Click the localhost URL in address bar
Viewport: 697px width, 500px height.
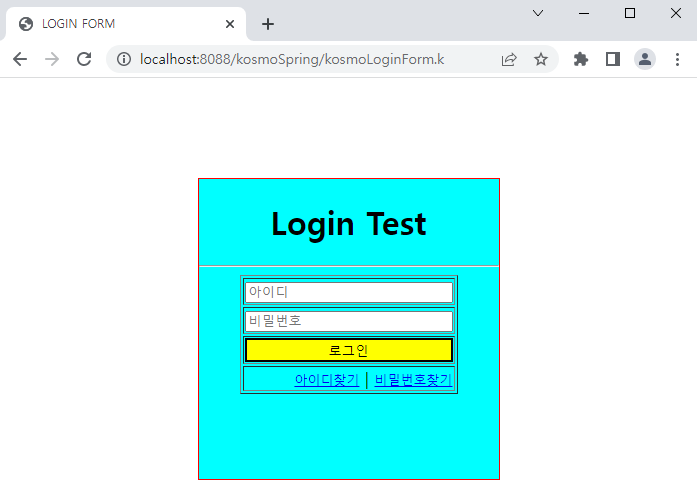tap(292, 59)
